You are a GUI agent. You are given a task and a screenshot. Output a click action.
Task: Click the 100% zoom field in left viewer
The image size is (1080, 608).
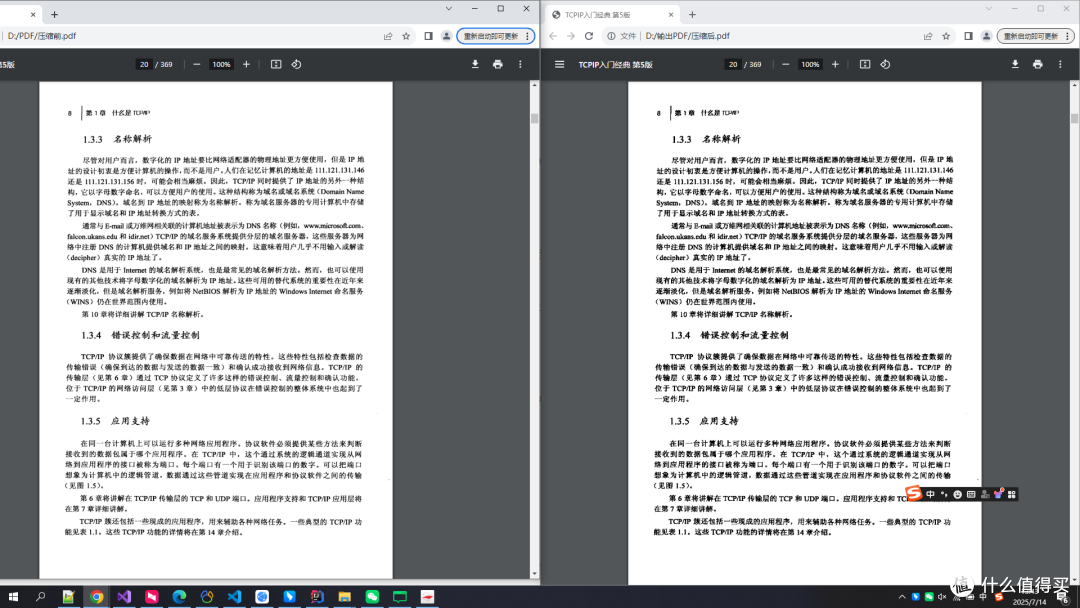221,64
